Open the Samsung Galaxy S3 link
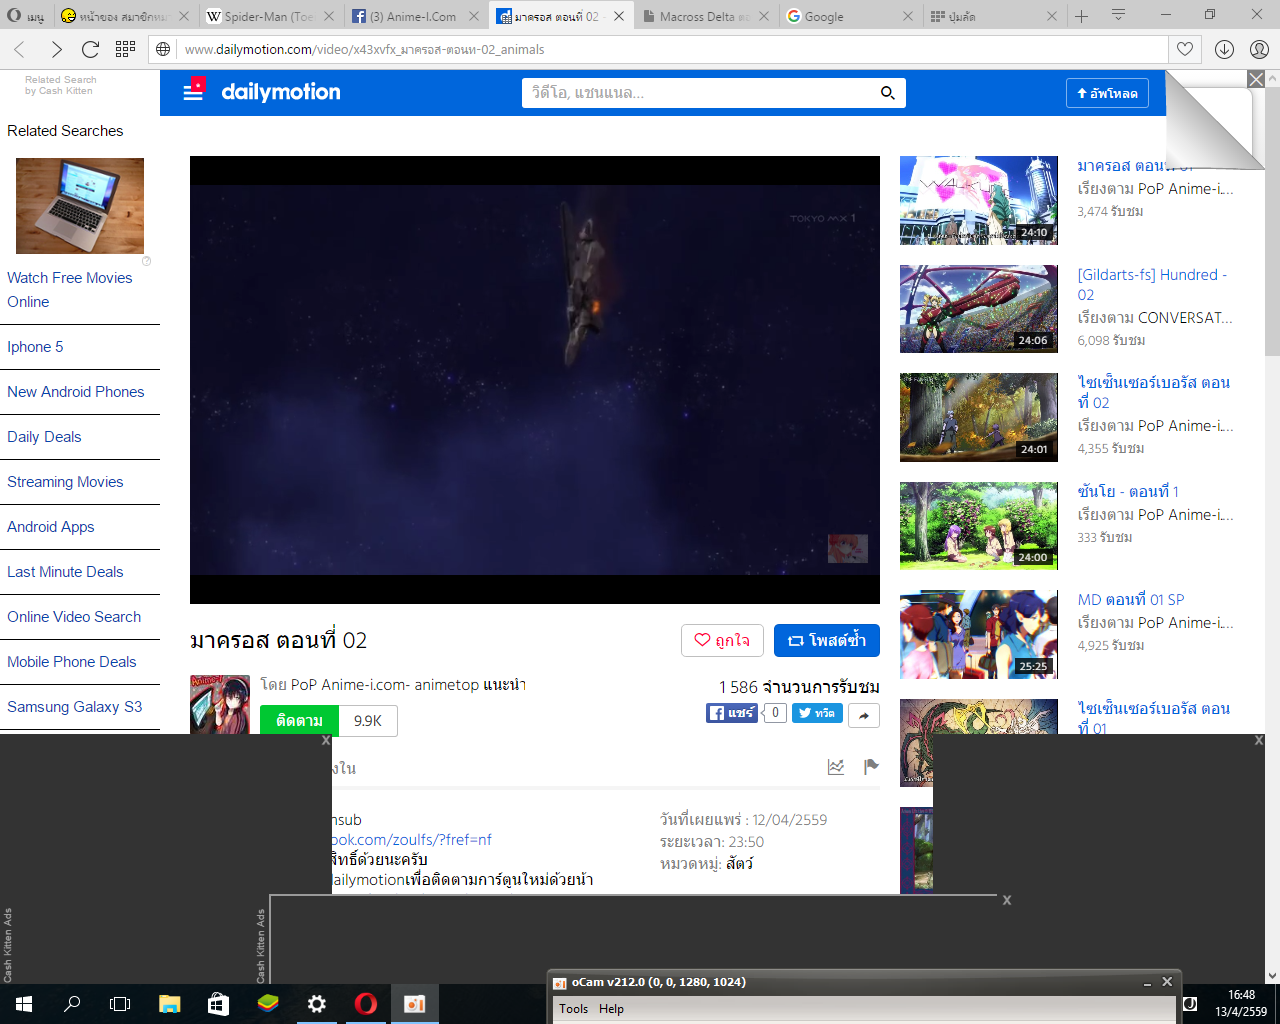This screenshot has width=1280, height=1024. (75, 707)
